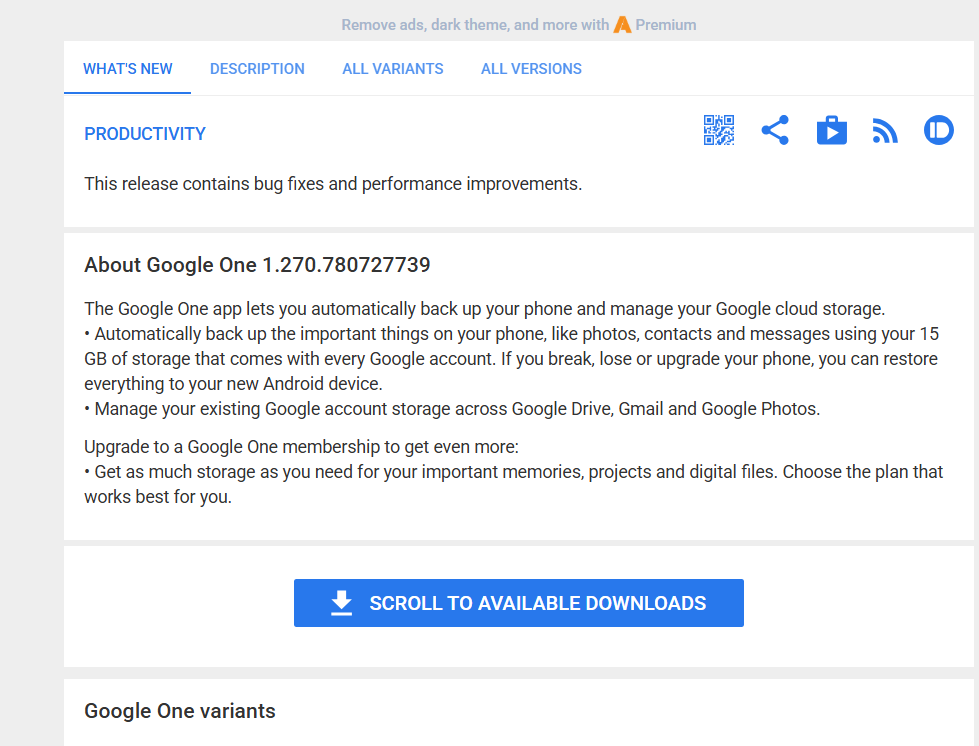Open the Description tab
The height and width of the screenshot is (746, 979).
257,69
